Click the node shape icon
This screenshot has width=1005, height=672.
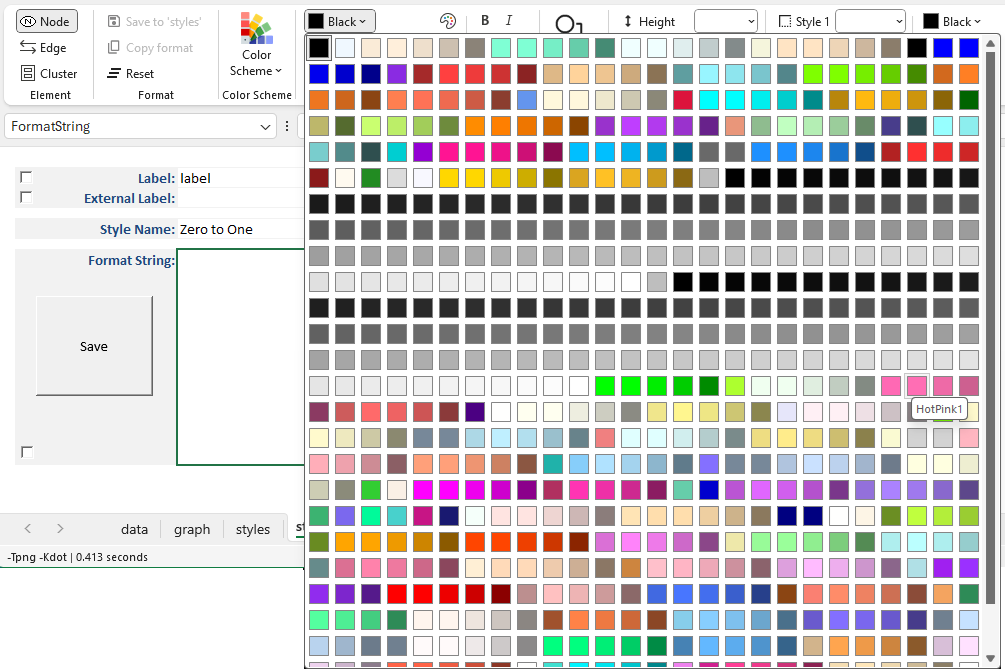click(566, 24)
